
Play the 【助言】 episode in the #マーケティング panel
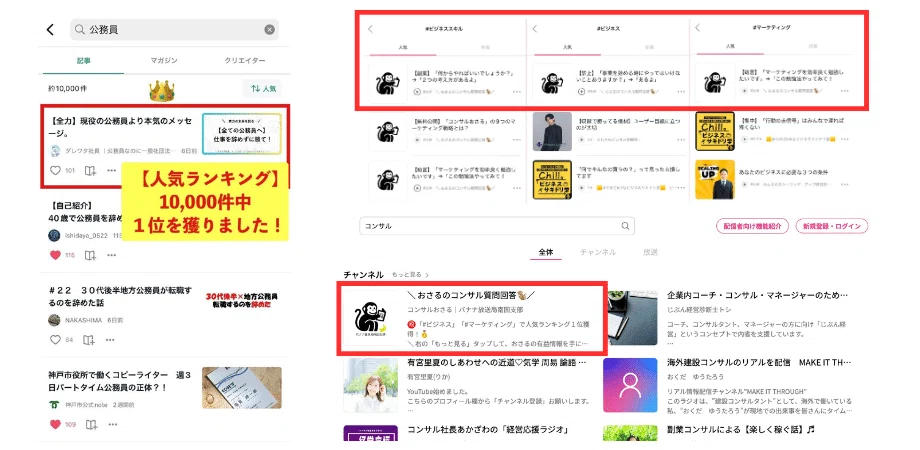pos(744,91)
